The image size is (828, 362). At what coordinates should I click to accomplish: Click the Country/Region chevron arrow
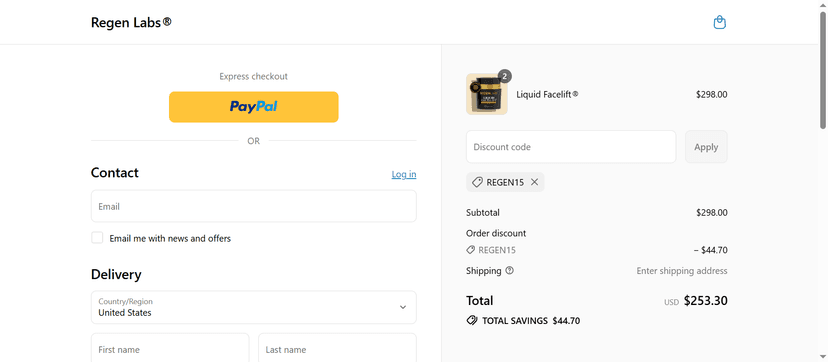(403, 307)
